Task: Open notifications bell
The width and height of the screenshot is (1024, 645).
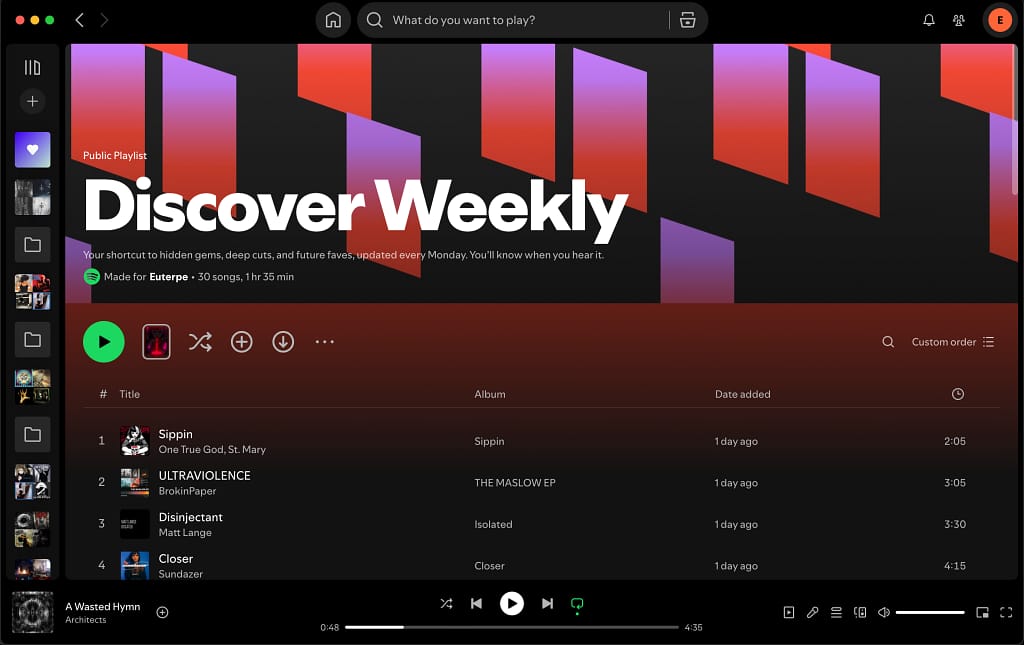Action: coord(929,20)
